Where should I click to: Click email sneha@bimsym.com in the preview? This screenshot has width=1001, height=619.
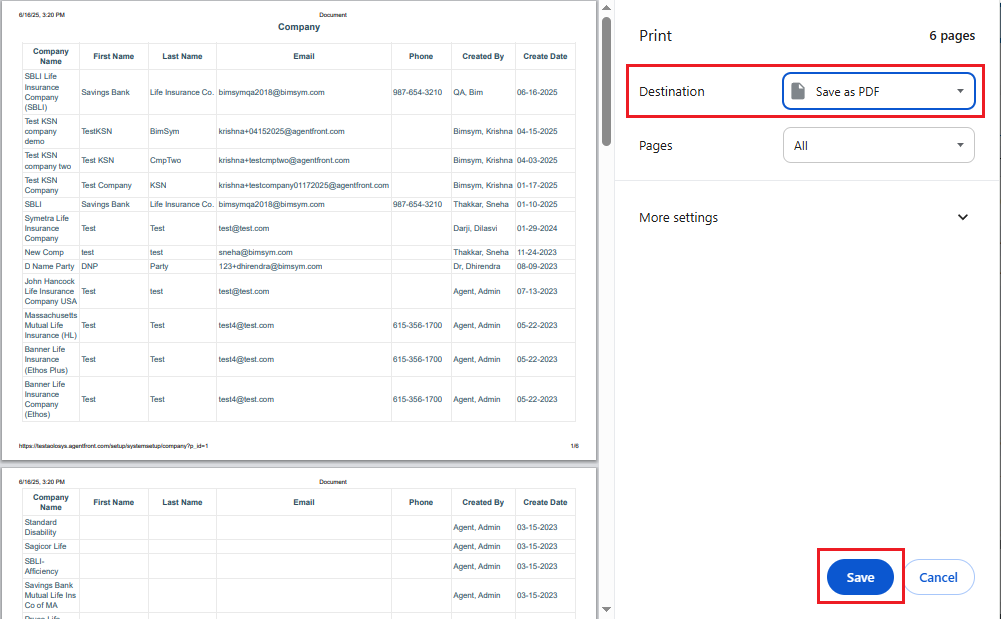(x=255, y=253)
